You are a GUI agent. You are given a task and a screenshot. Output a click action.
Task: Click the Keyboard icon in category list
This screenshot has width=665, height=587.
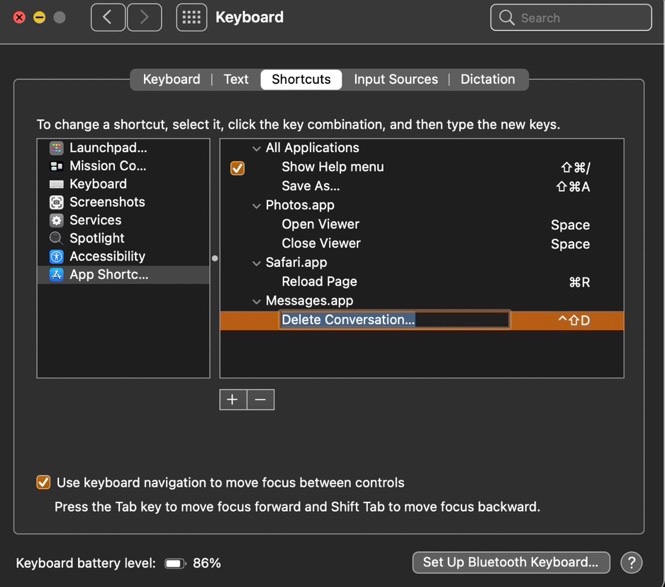coord(56,184)
